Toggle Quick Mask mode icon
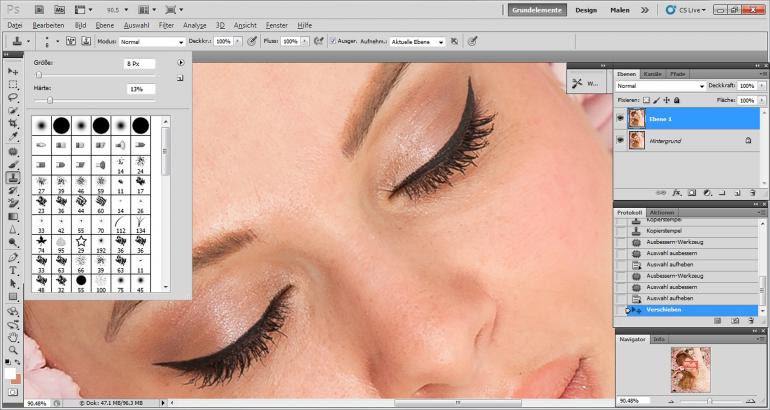This screenshot has height=410, width=770. [x=13, y=392]
